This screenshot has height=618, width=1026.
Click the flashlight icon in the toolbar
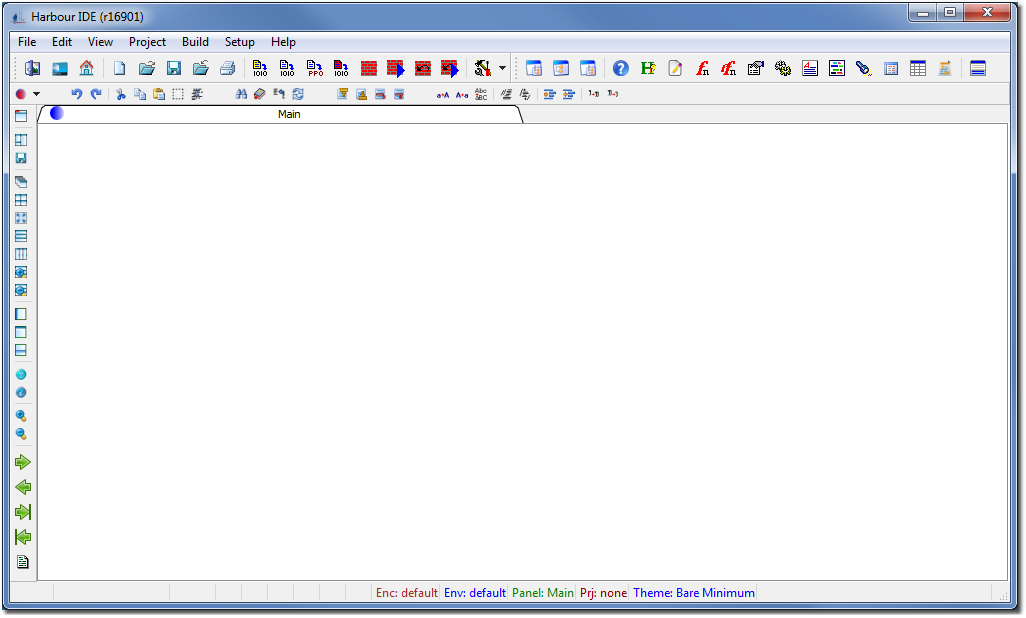863,68
